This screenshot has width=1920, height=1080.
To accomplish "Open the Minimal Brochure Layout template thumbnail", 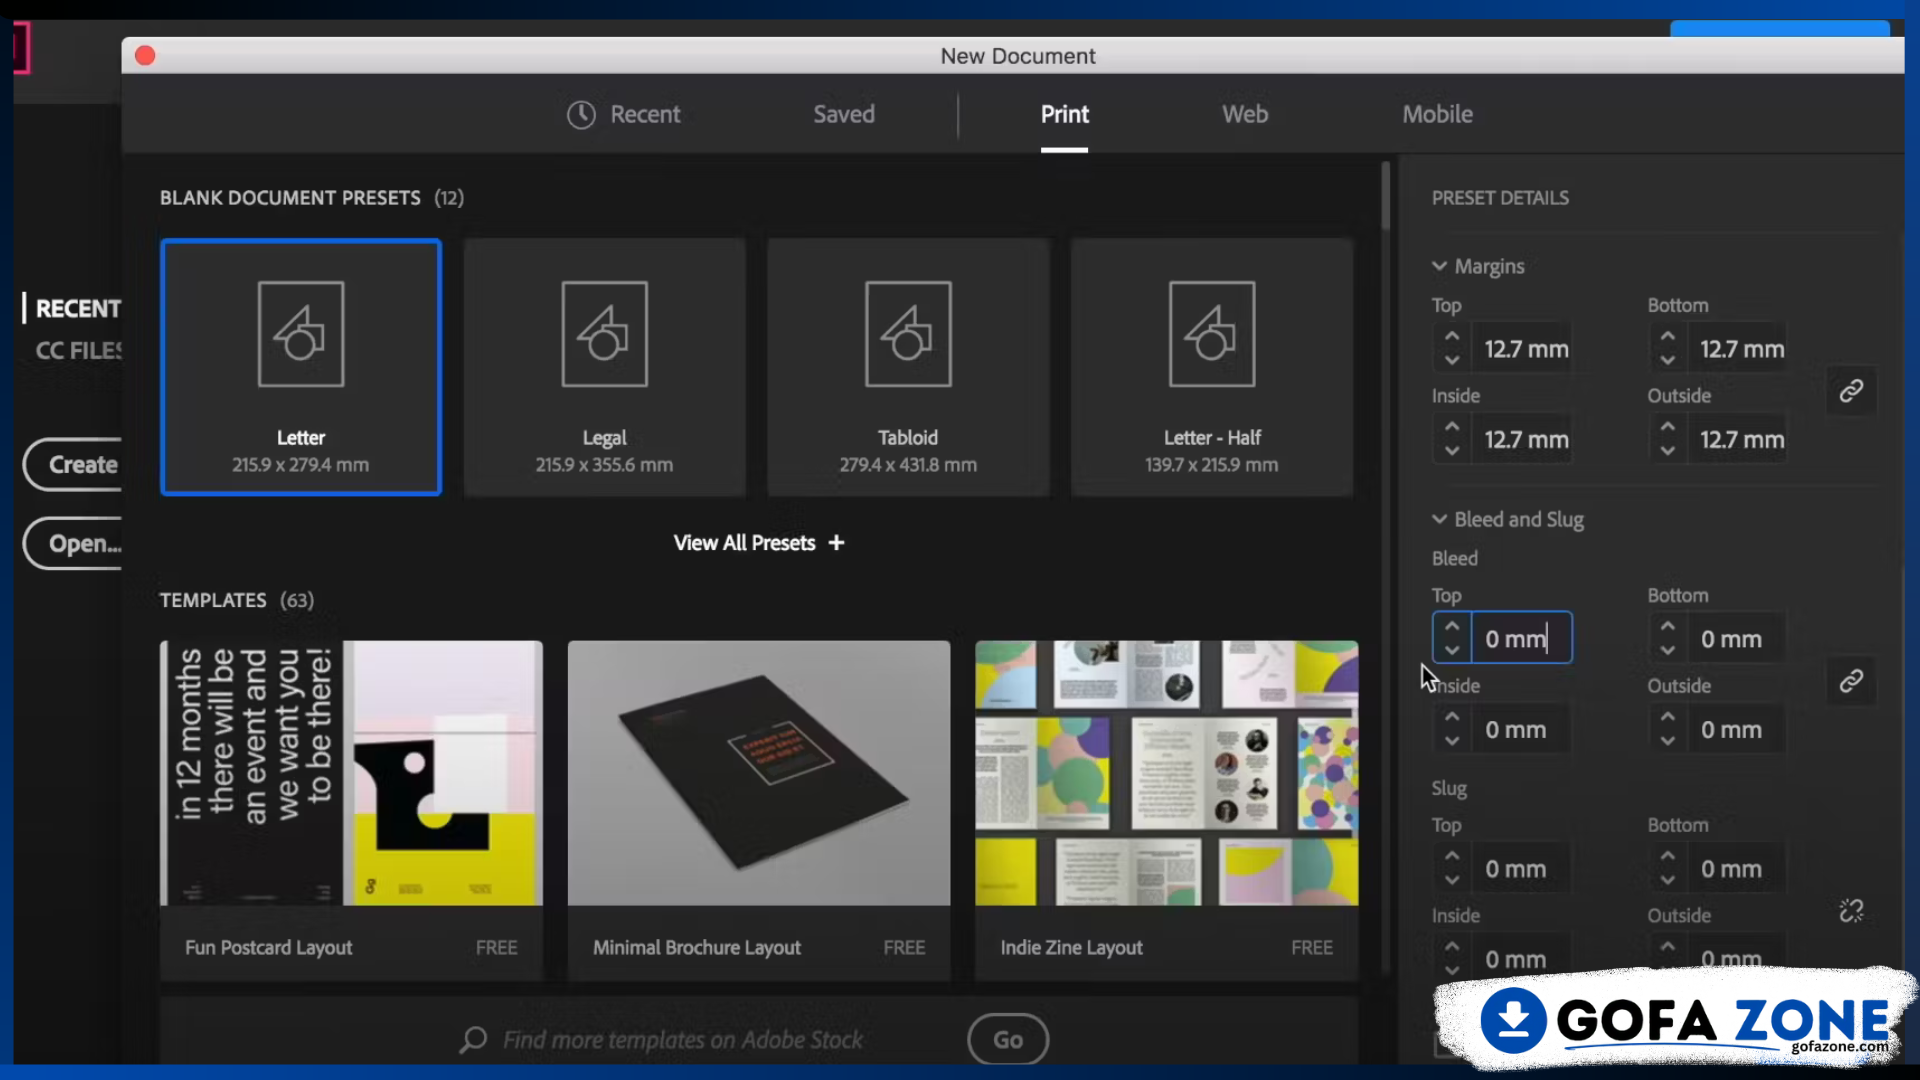I will (x=759, y=773).
